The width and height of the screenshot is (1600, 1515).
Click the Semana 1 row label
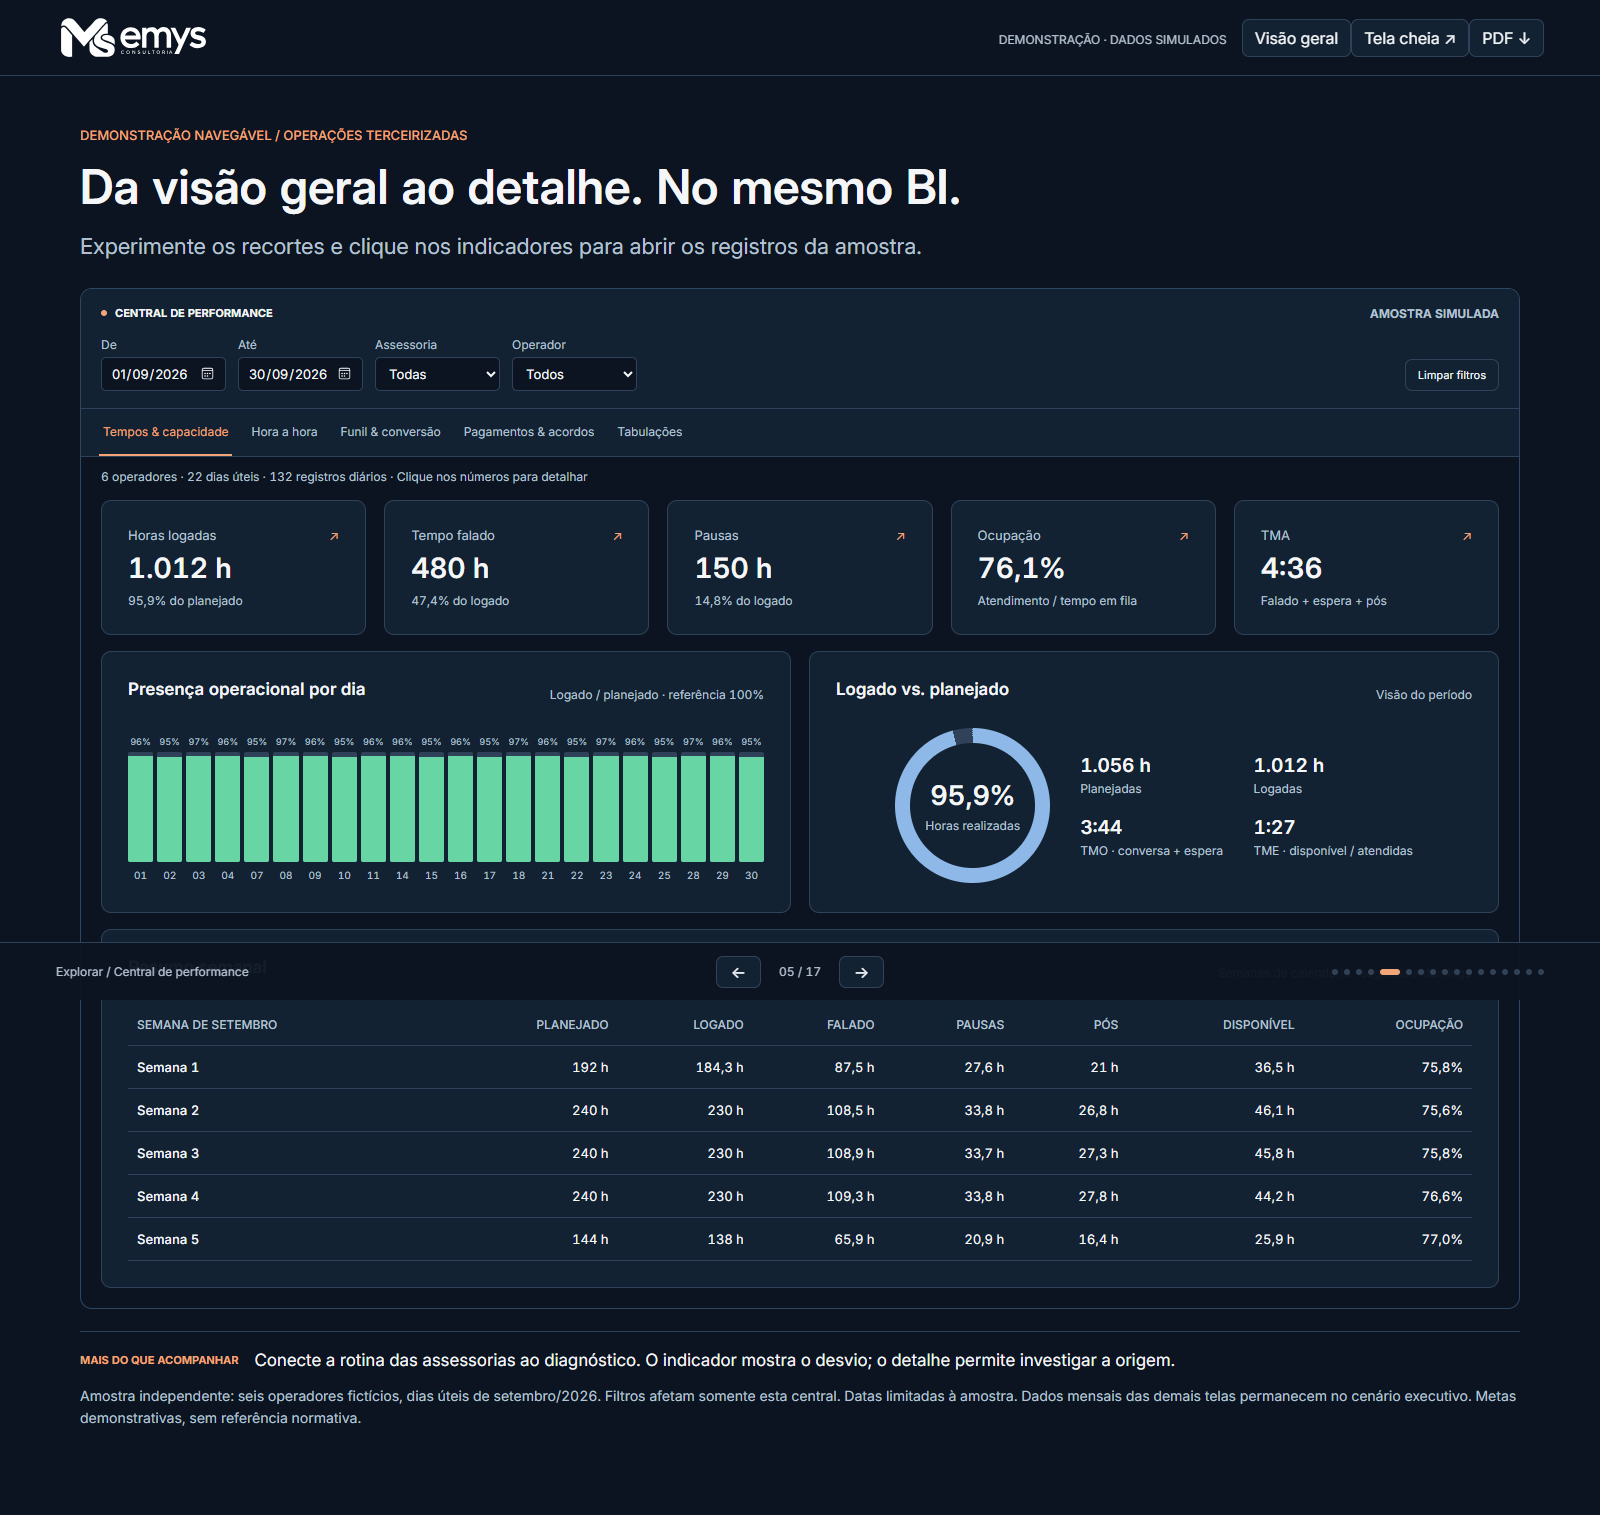click(168, 1067)
